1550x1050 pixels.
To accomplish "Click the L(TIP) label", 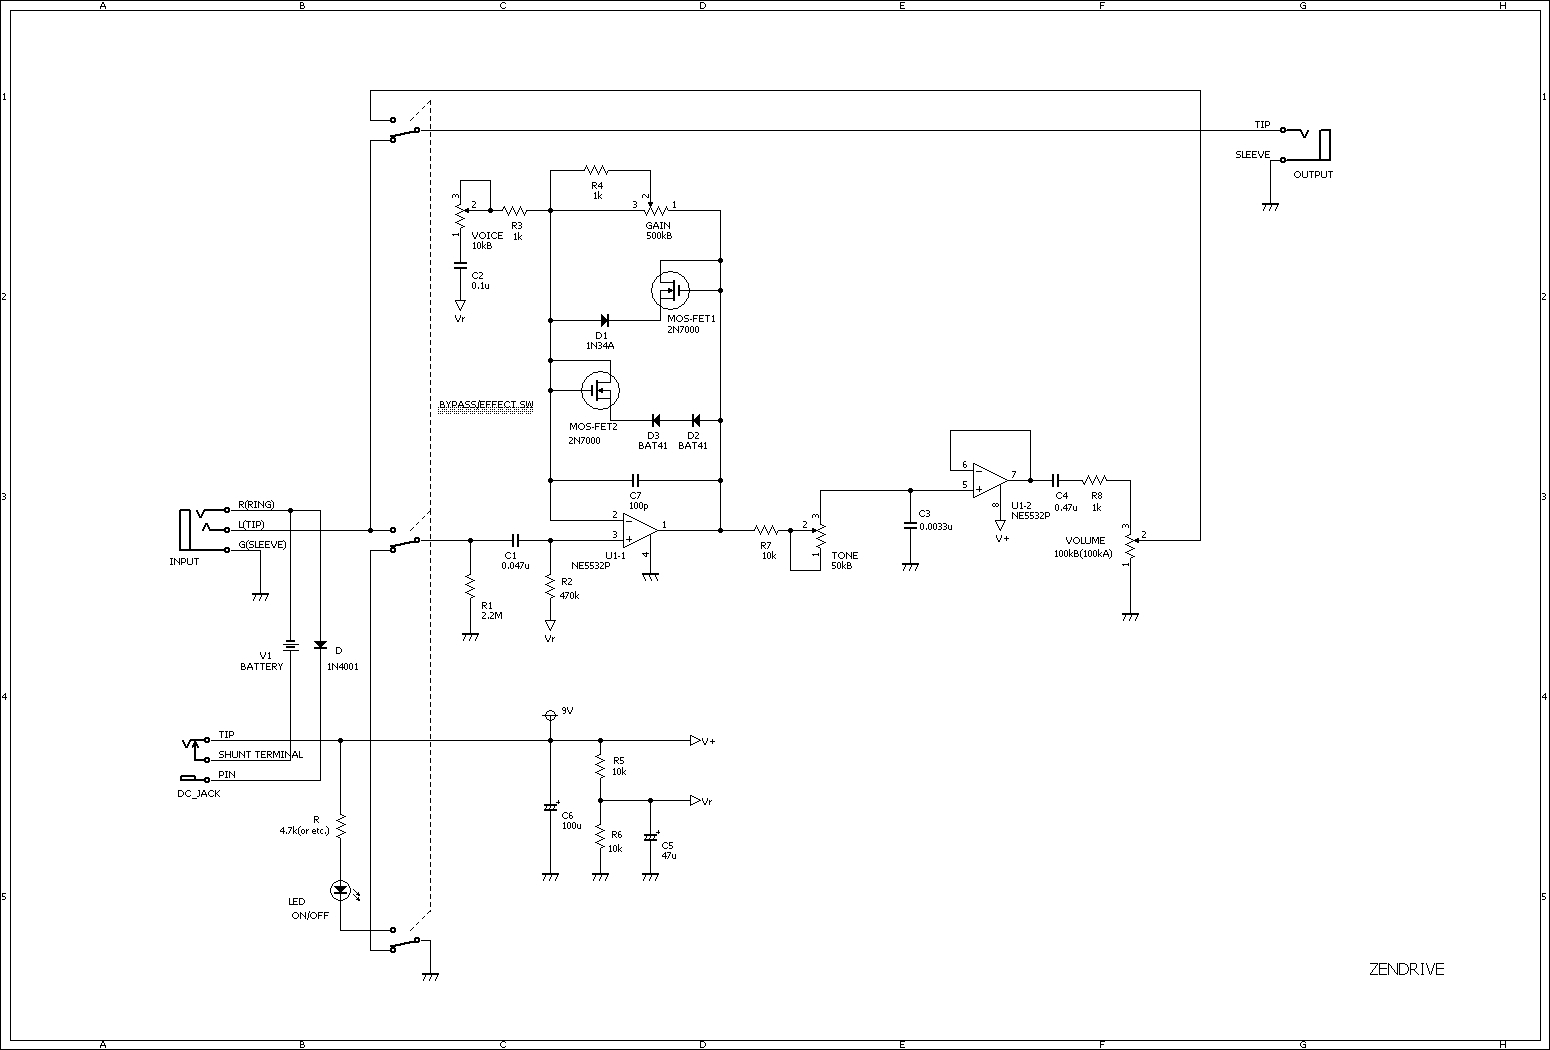I will pos(252,525).
